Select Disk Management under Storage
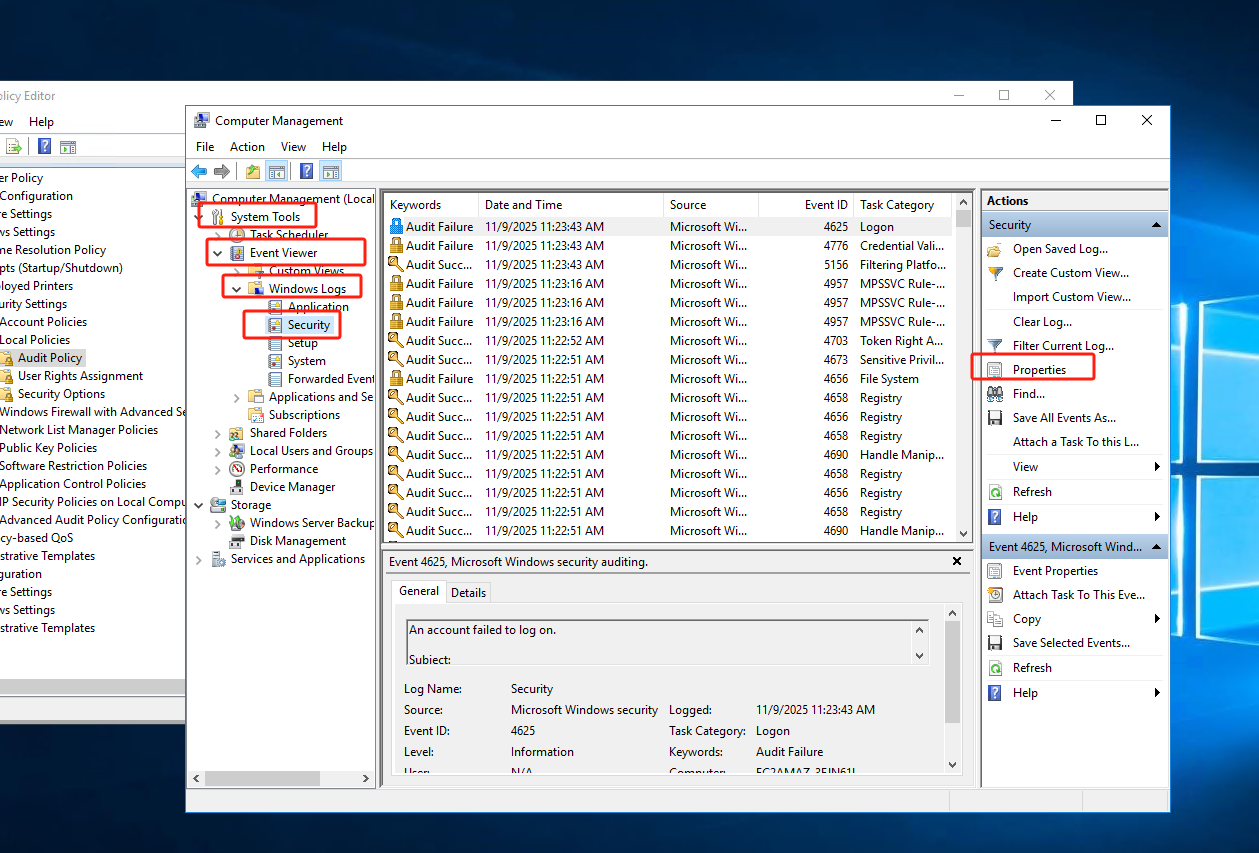The height and width of the screenshot is (853, 1259). (x=297, y=541)
